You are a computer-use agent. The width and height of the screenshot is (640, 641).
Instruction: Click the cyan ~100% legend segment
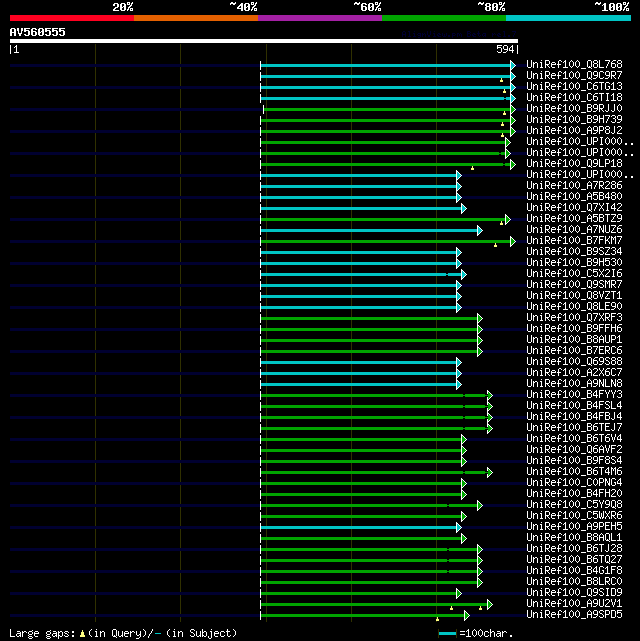[x=568, y=18]
